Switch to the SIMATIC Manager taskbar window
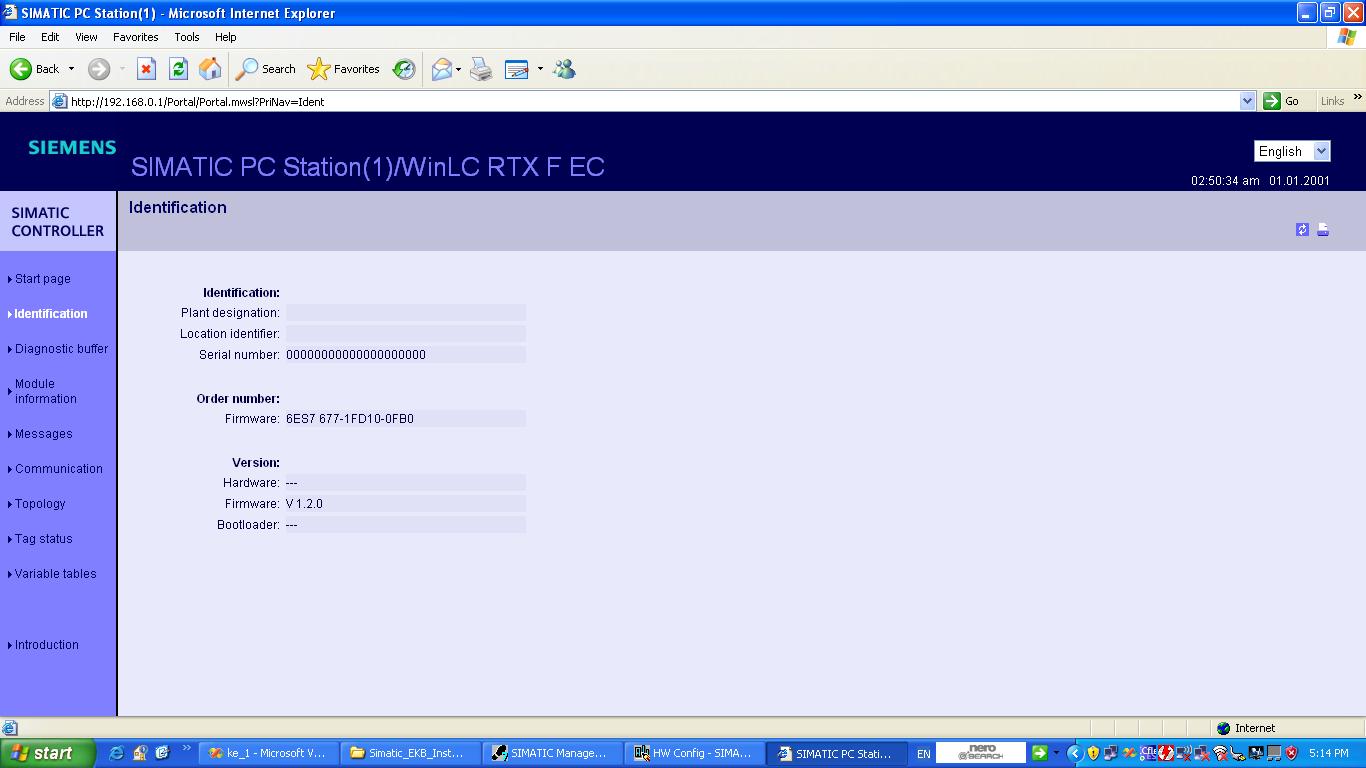1366x768 pixels. (552, 753)
